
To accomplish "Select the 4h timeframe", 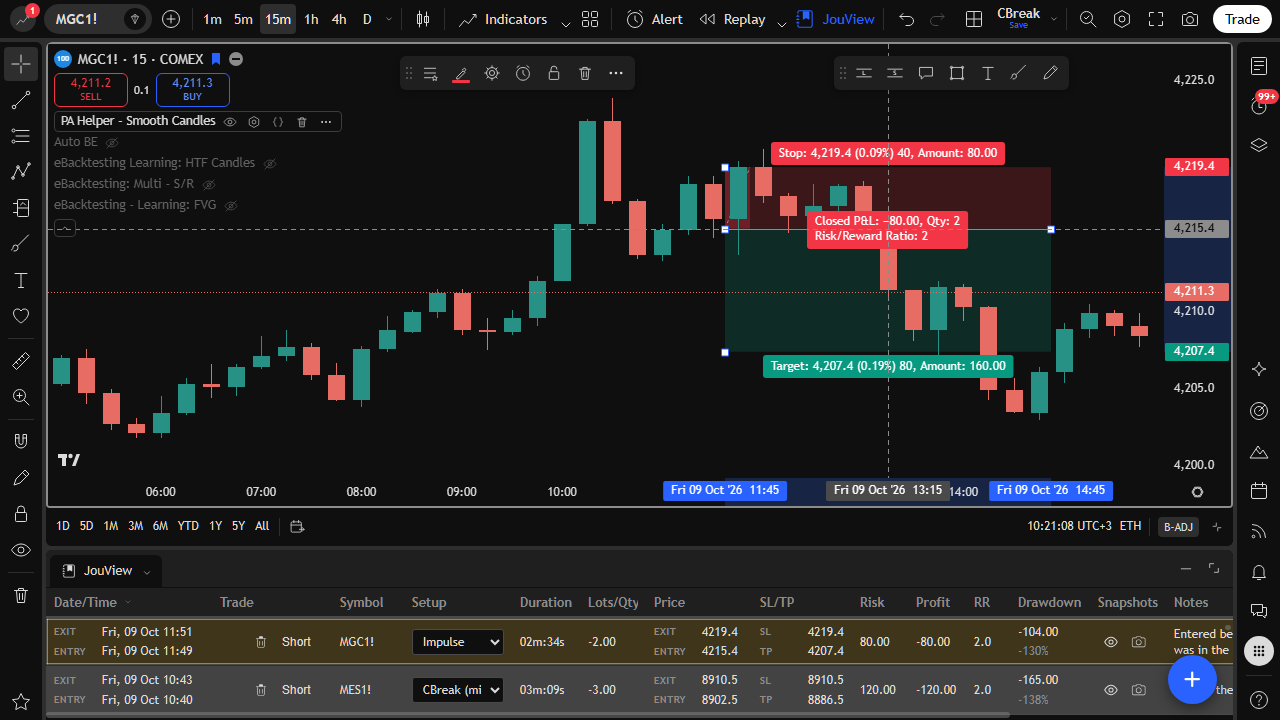I will [x=339, y=19].
